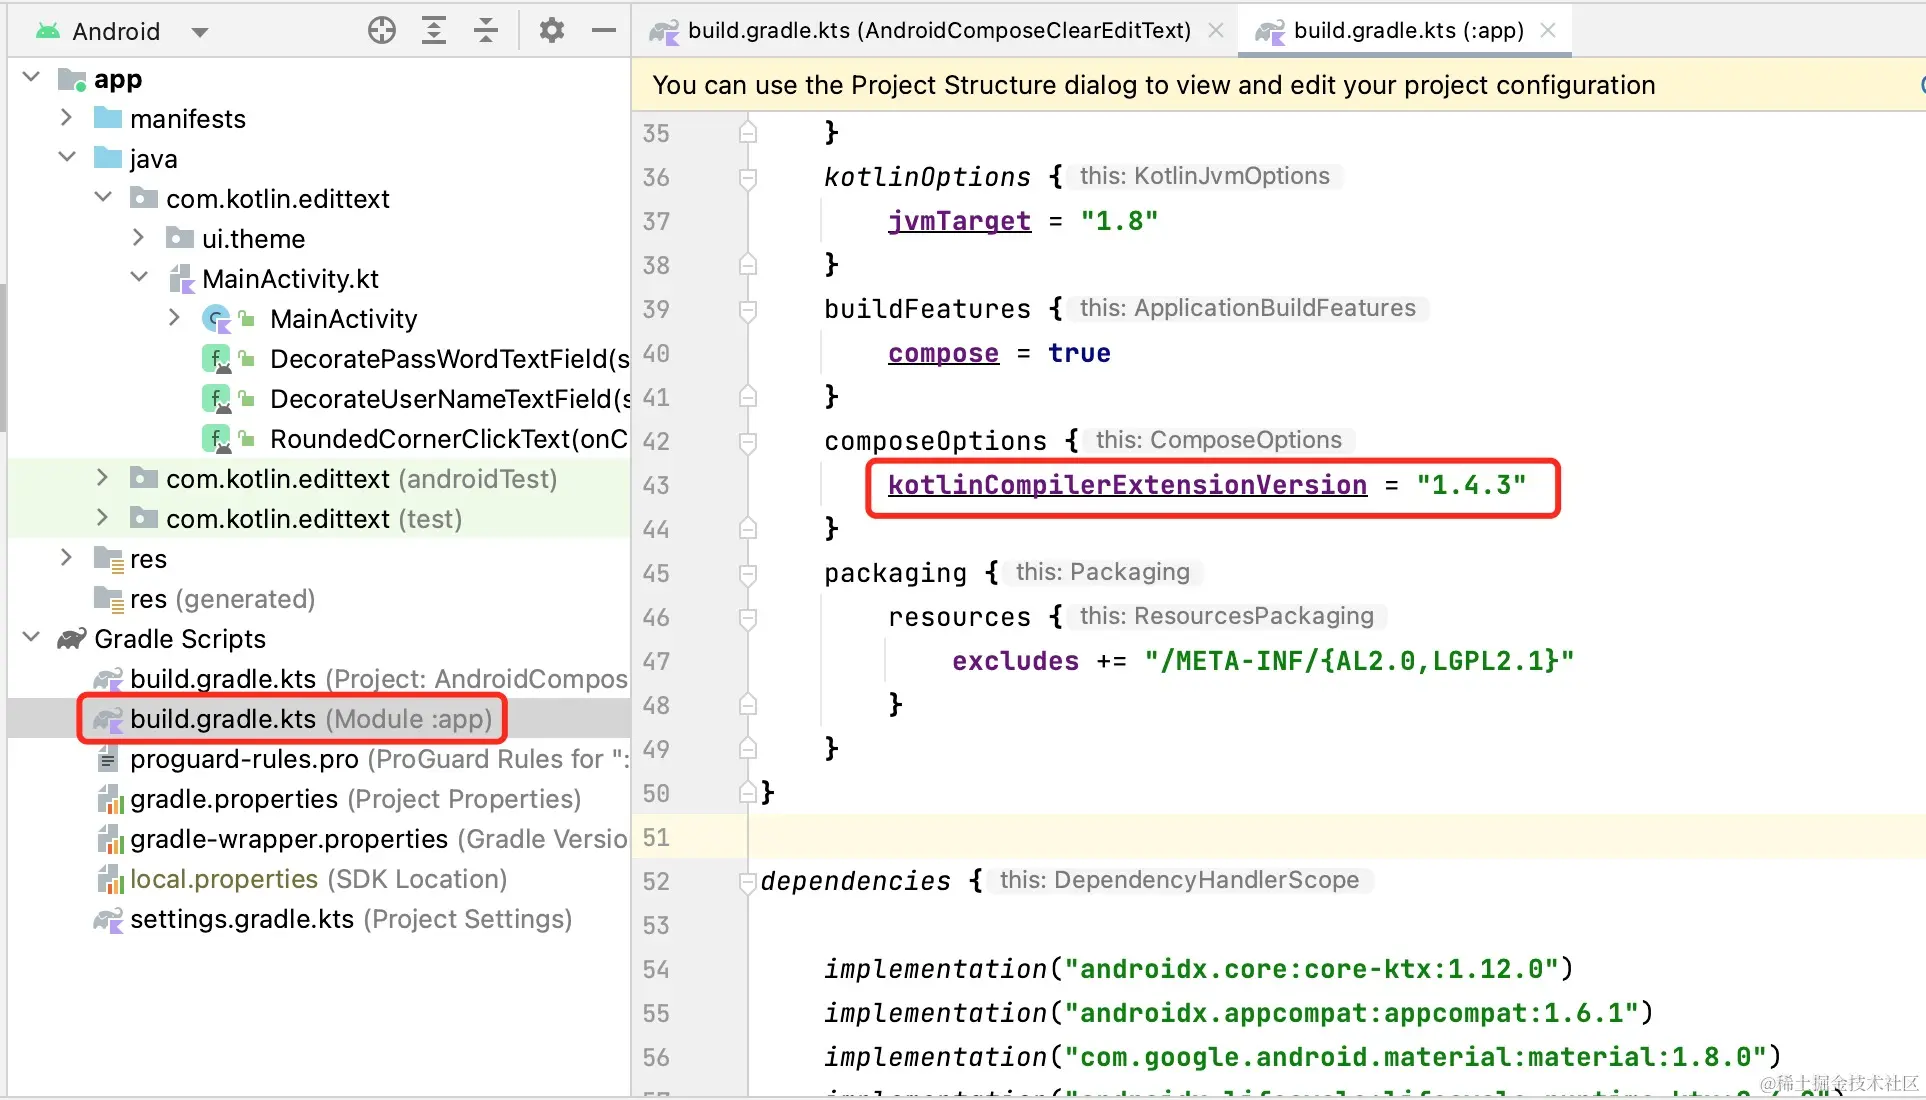Select settings.gradle.kts in the project tree
The width and height of the screenshot is (1926, 1100).
(x=241, y=919)
